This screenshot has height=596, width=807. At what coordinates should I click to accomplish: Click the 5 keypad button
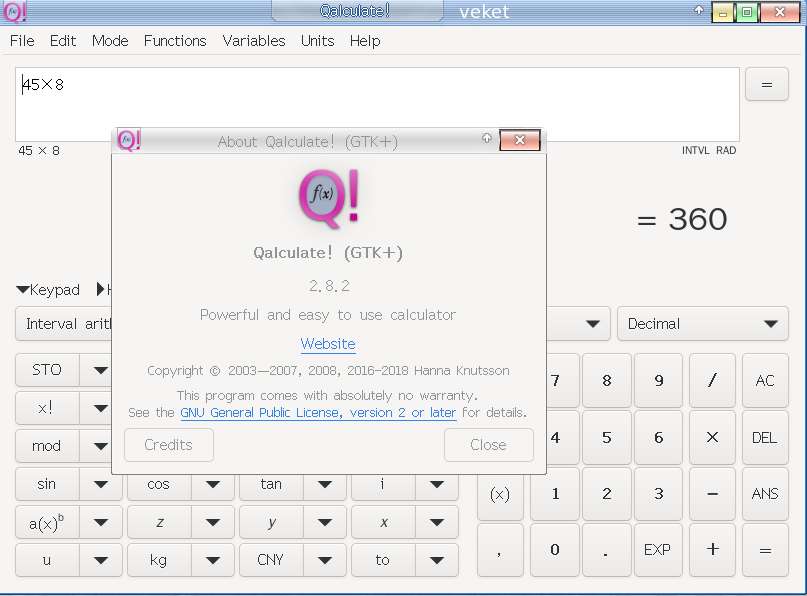tap(607, 437)
